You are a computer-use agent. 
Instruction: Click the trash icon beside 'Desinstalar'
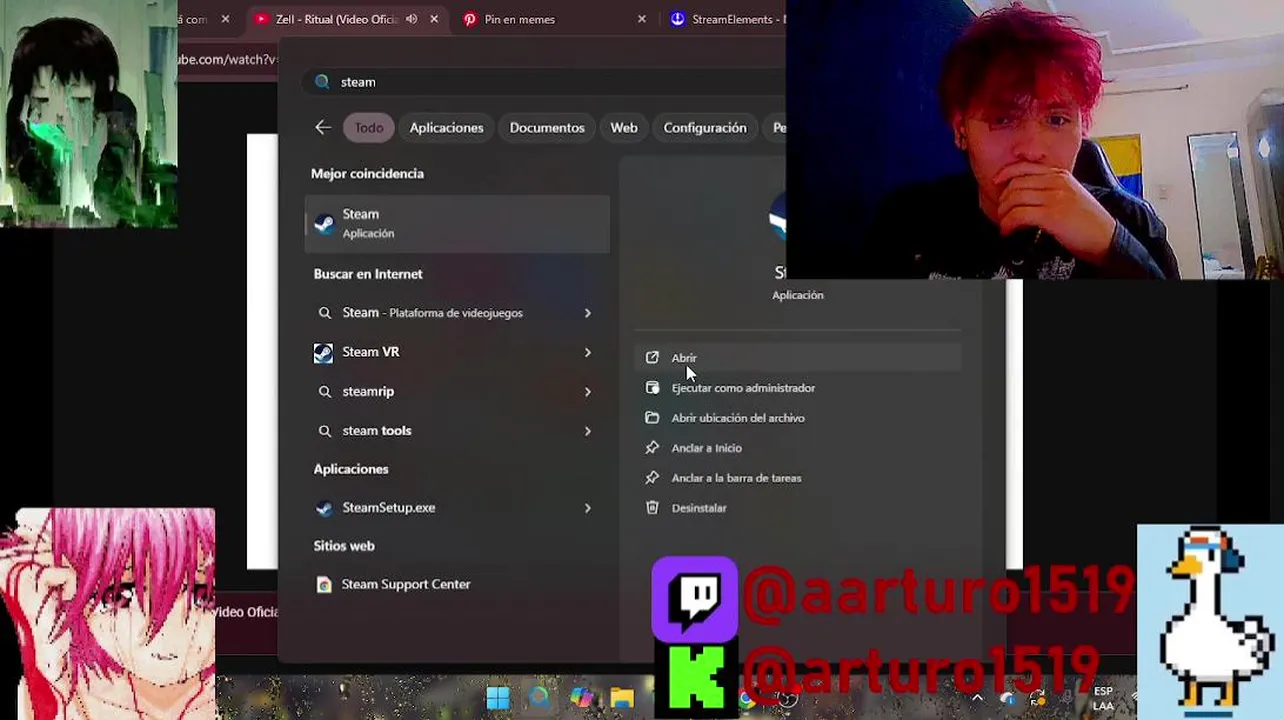point(652,508)
